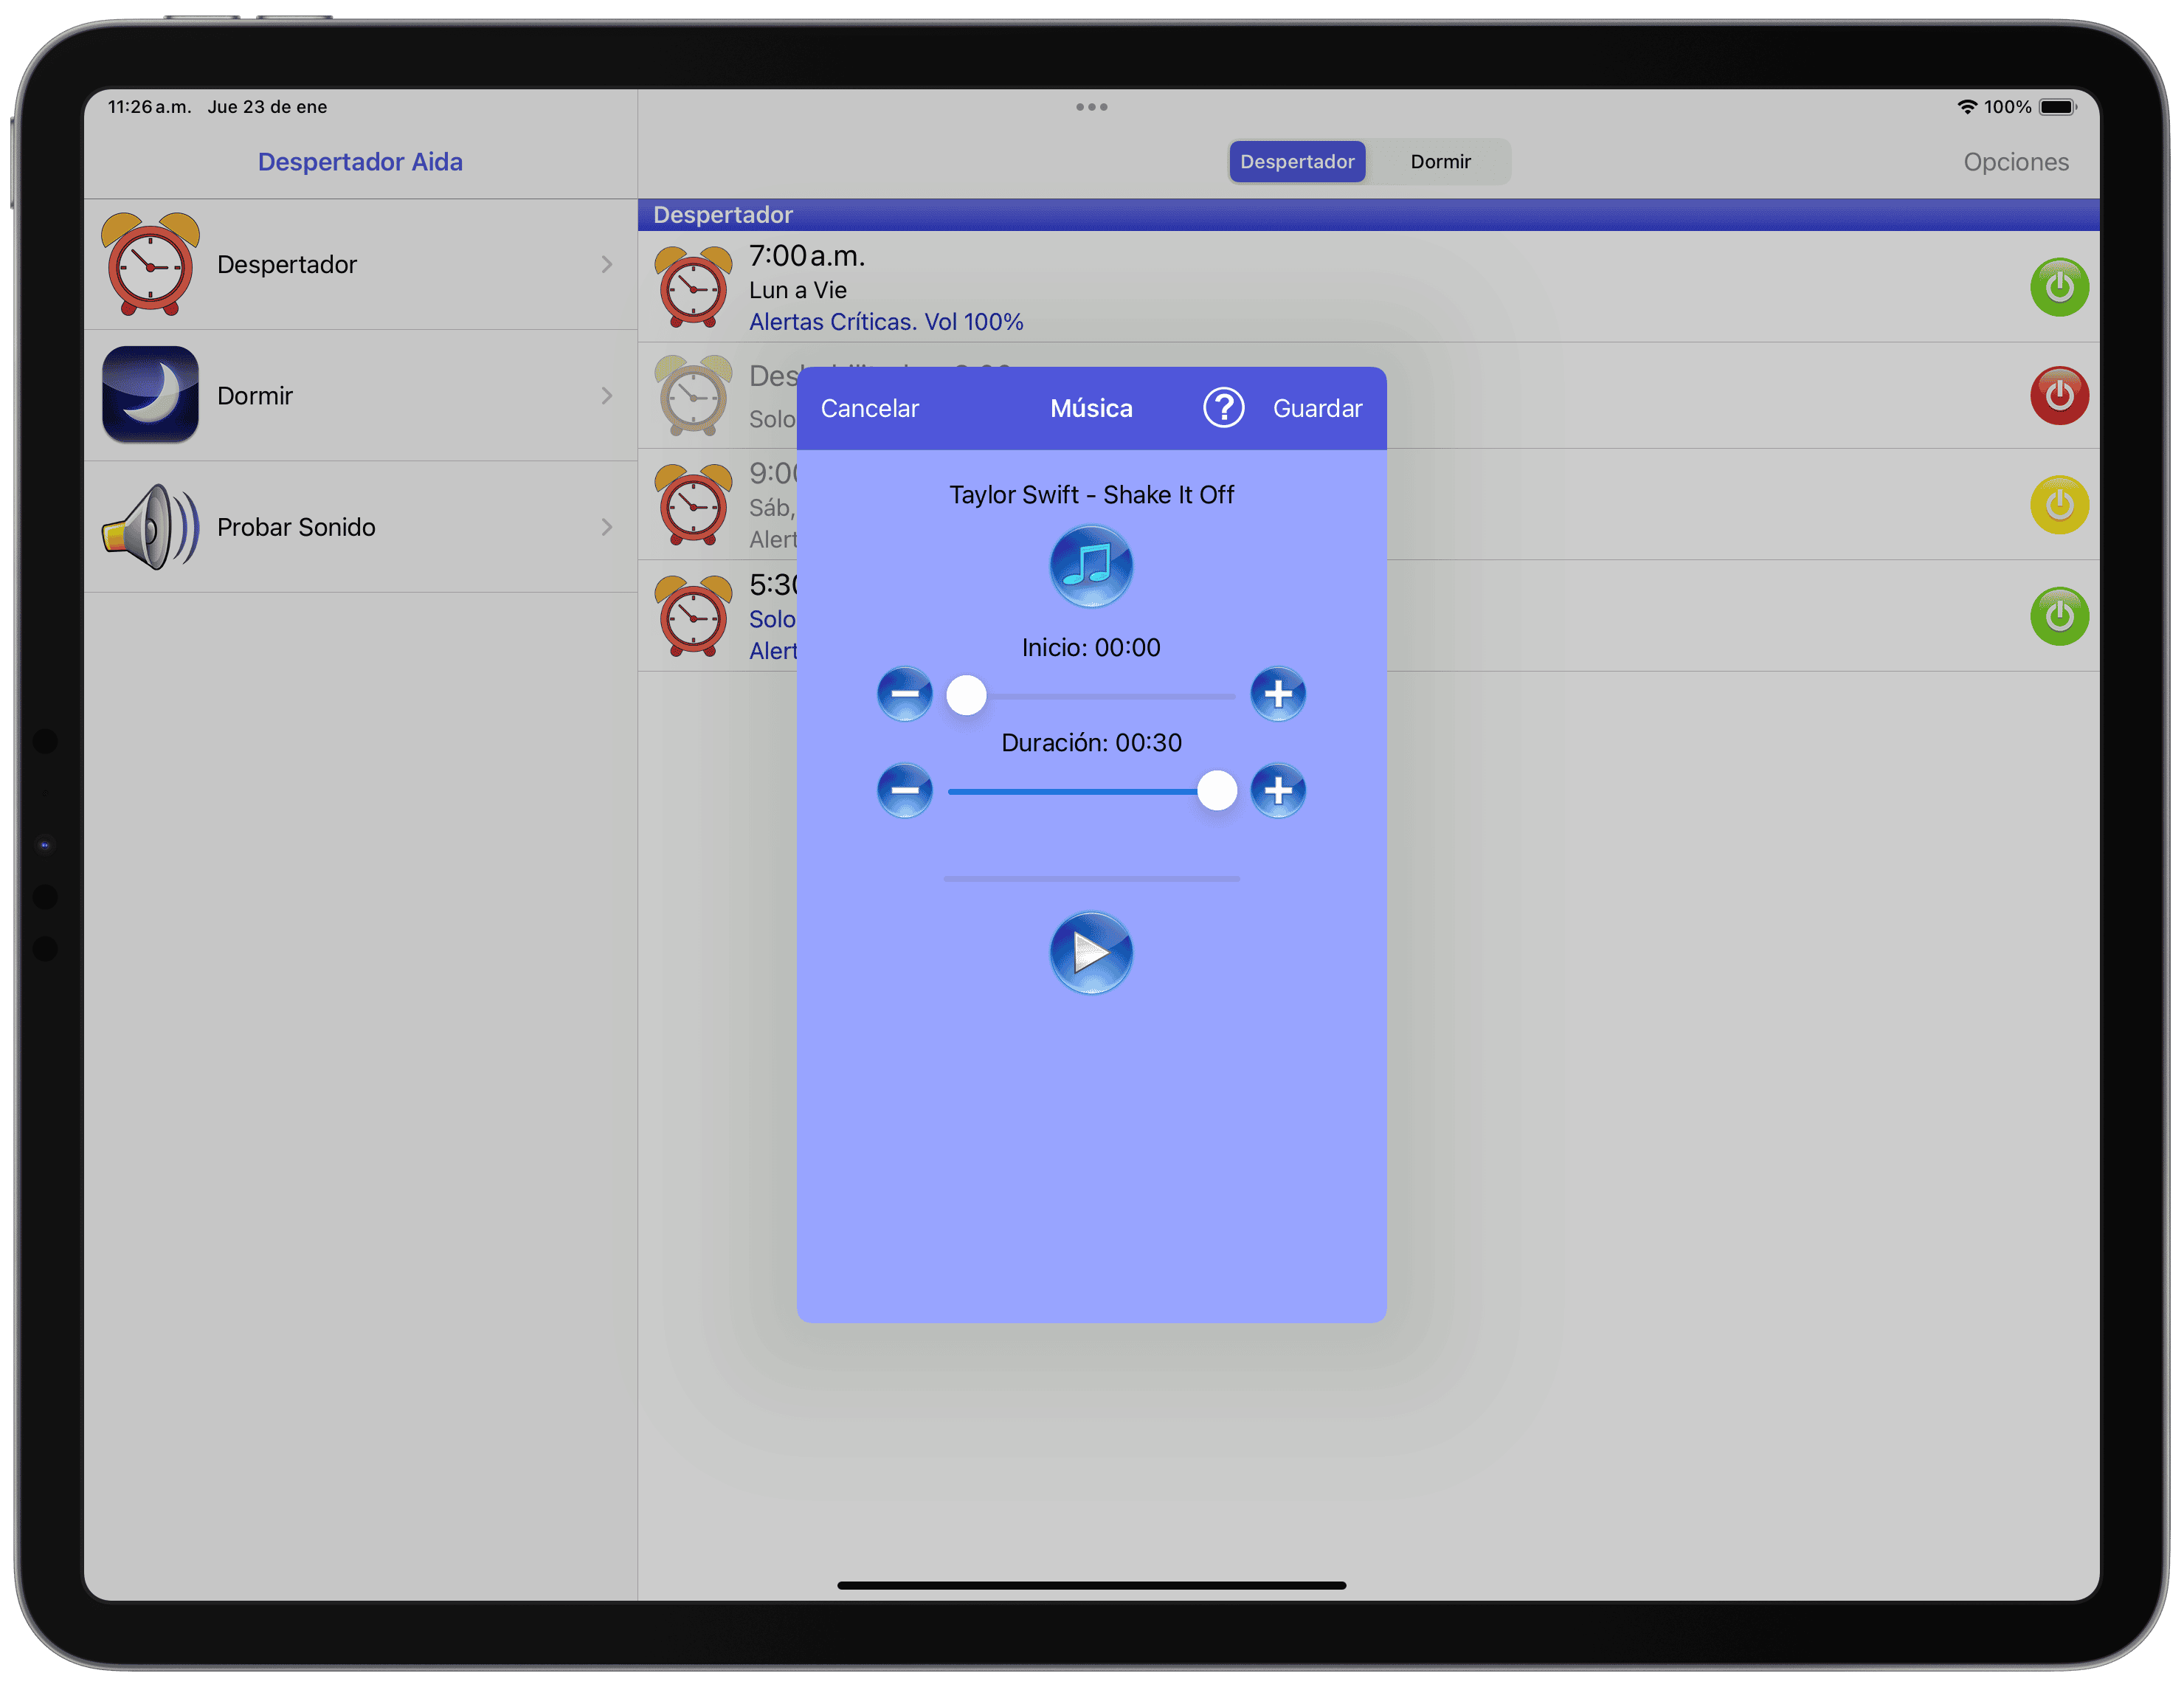Click the battery status icon
Image resolution: width=2184 pixels, height=1690 pixels.
point(2057,107)
